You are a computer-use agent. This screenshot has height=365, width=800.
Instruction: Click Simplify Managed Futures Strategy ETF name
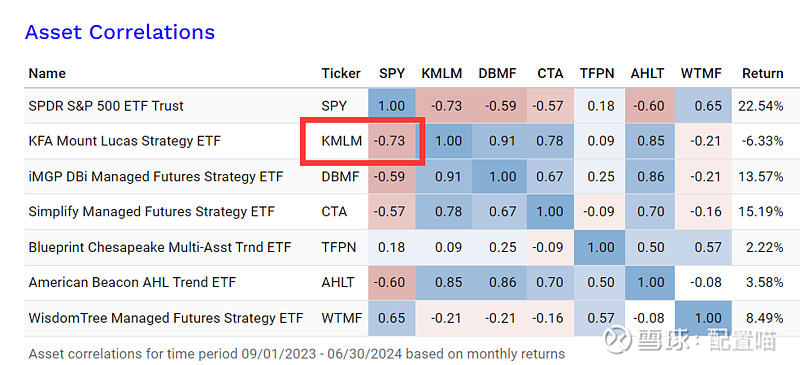(152, 211)
